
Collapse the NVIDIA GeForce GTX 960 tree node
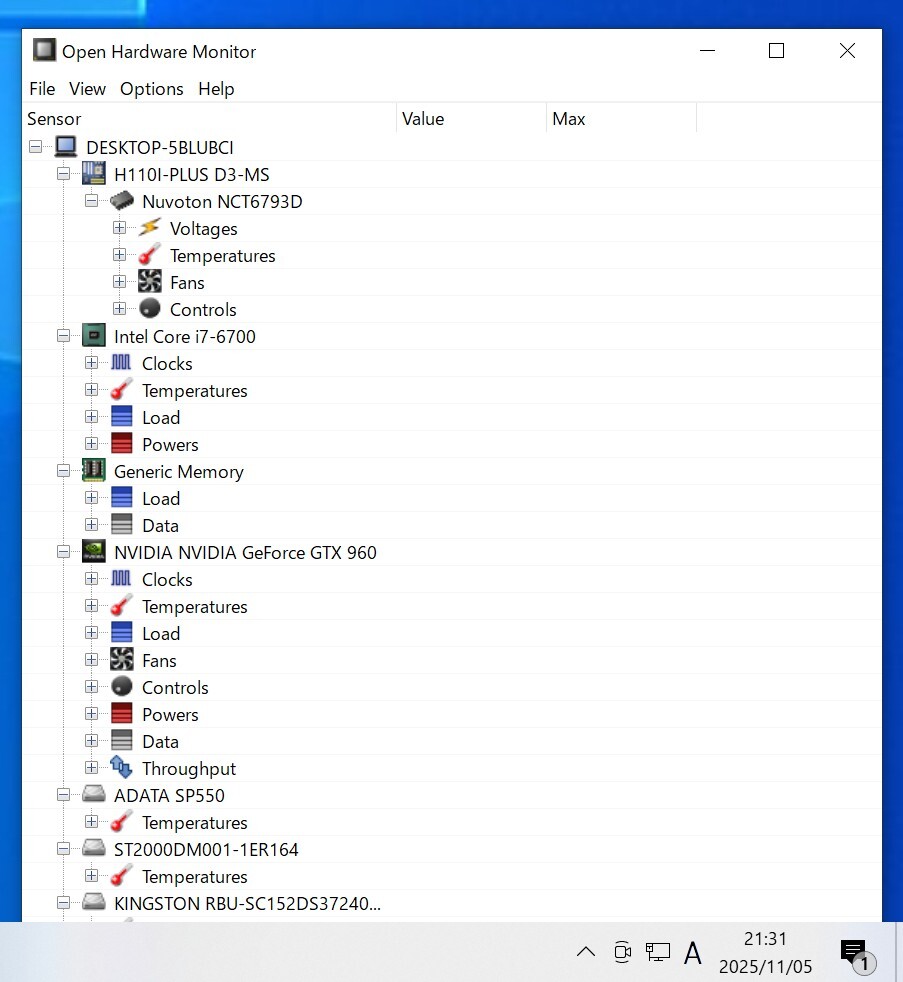pyautogui.click(x=64, y=553)
